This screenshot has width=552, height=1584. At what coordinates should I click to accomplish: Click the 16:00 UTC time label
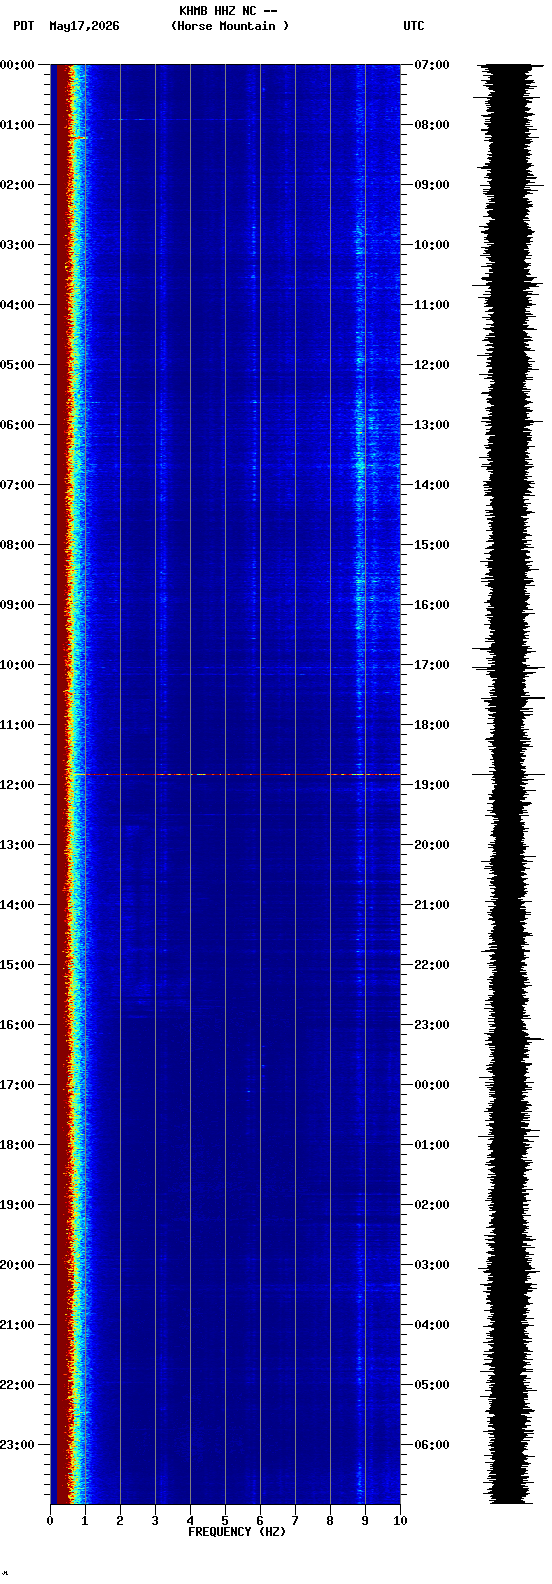(431, 605)
